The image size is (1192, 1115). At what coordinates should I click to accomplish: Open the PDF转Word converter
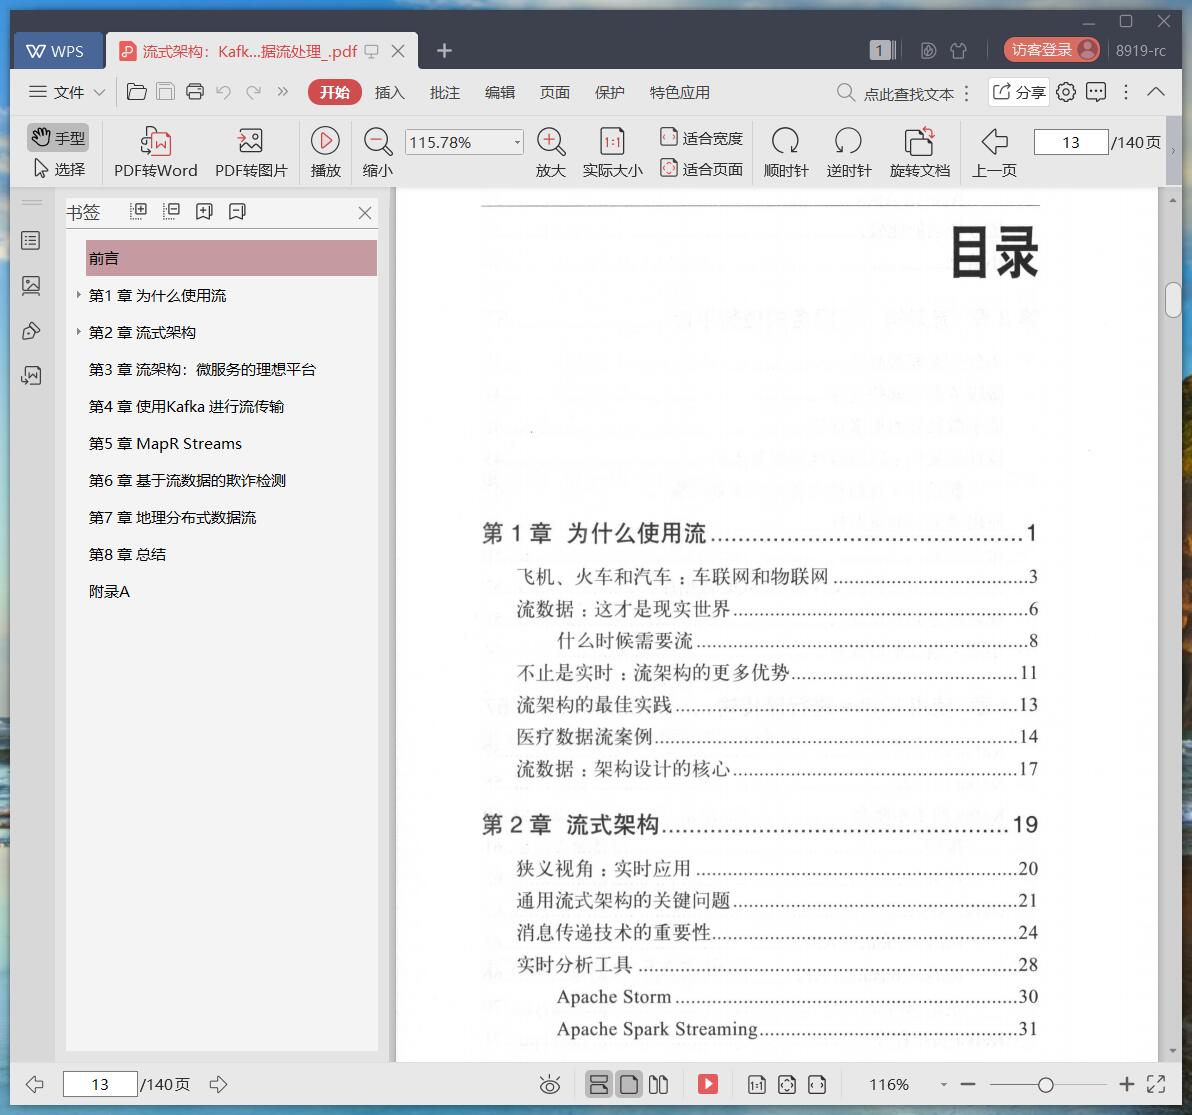click(155, 152)
